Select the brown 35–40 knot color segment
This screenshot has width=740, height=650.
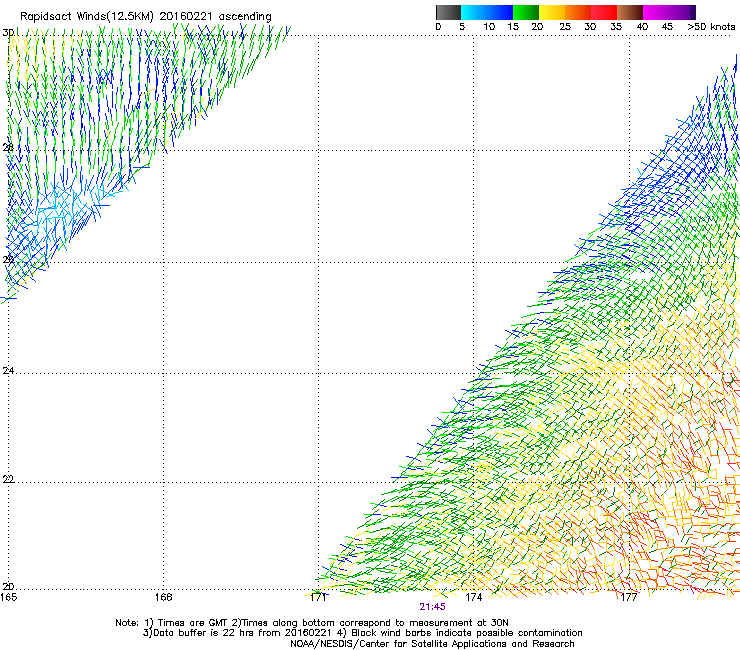point(630,12)
